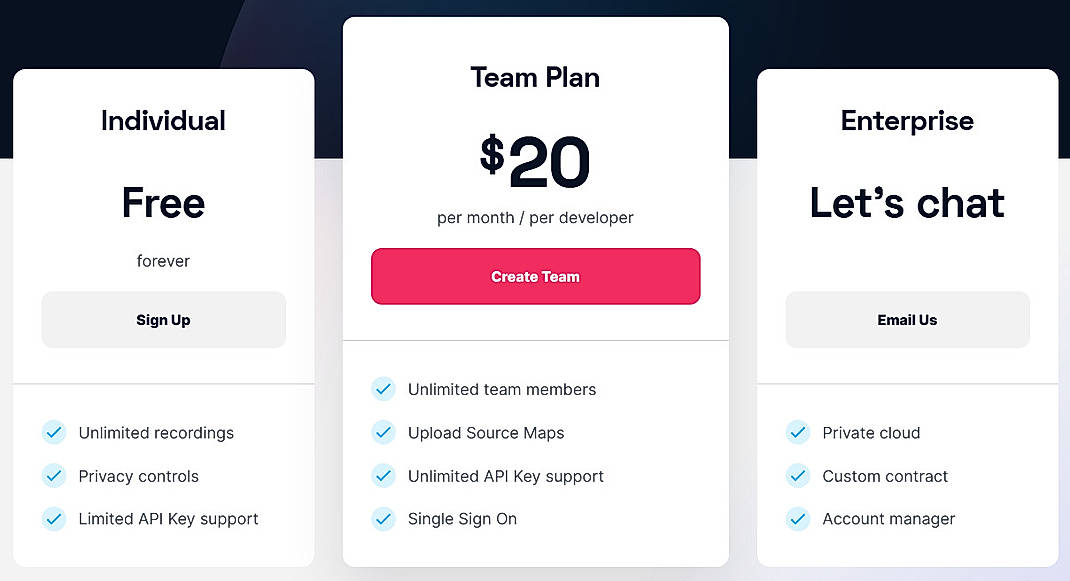Image resolution: width=1070 pixels, height=581 pixels.
Task: Select the Team Plan heading
Action: point(535,77)
